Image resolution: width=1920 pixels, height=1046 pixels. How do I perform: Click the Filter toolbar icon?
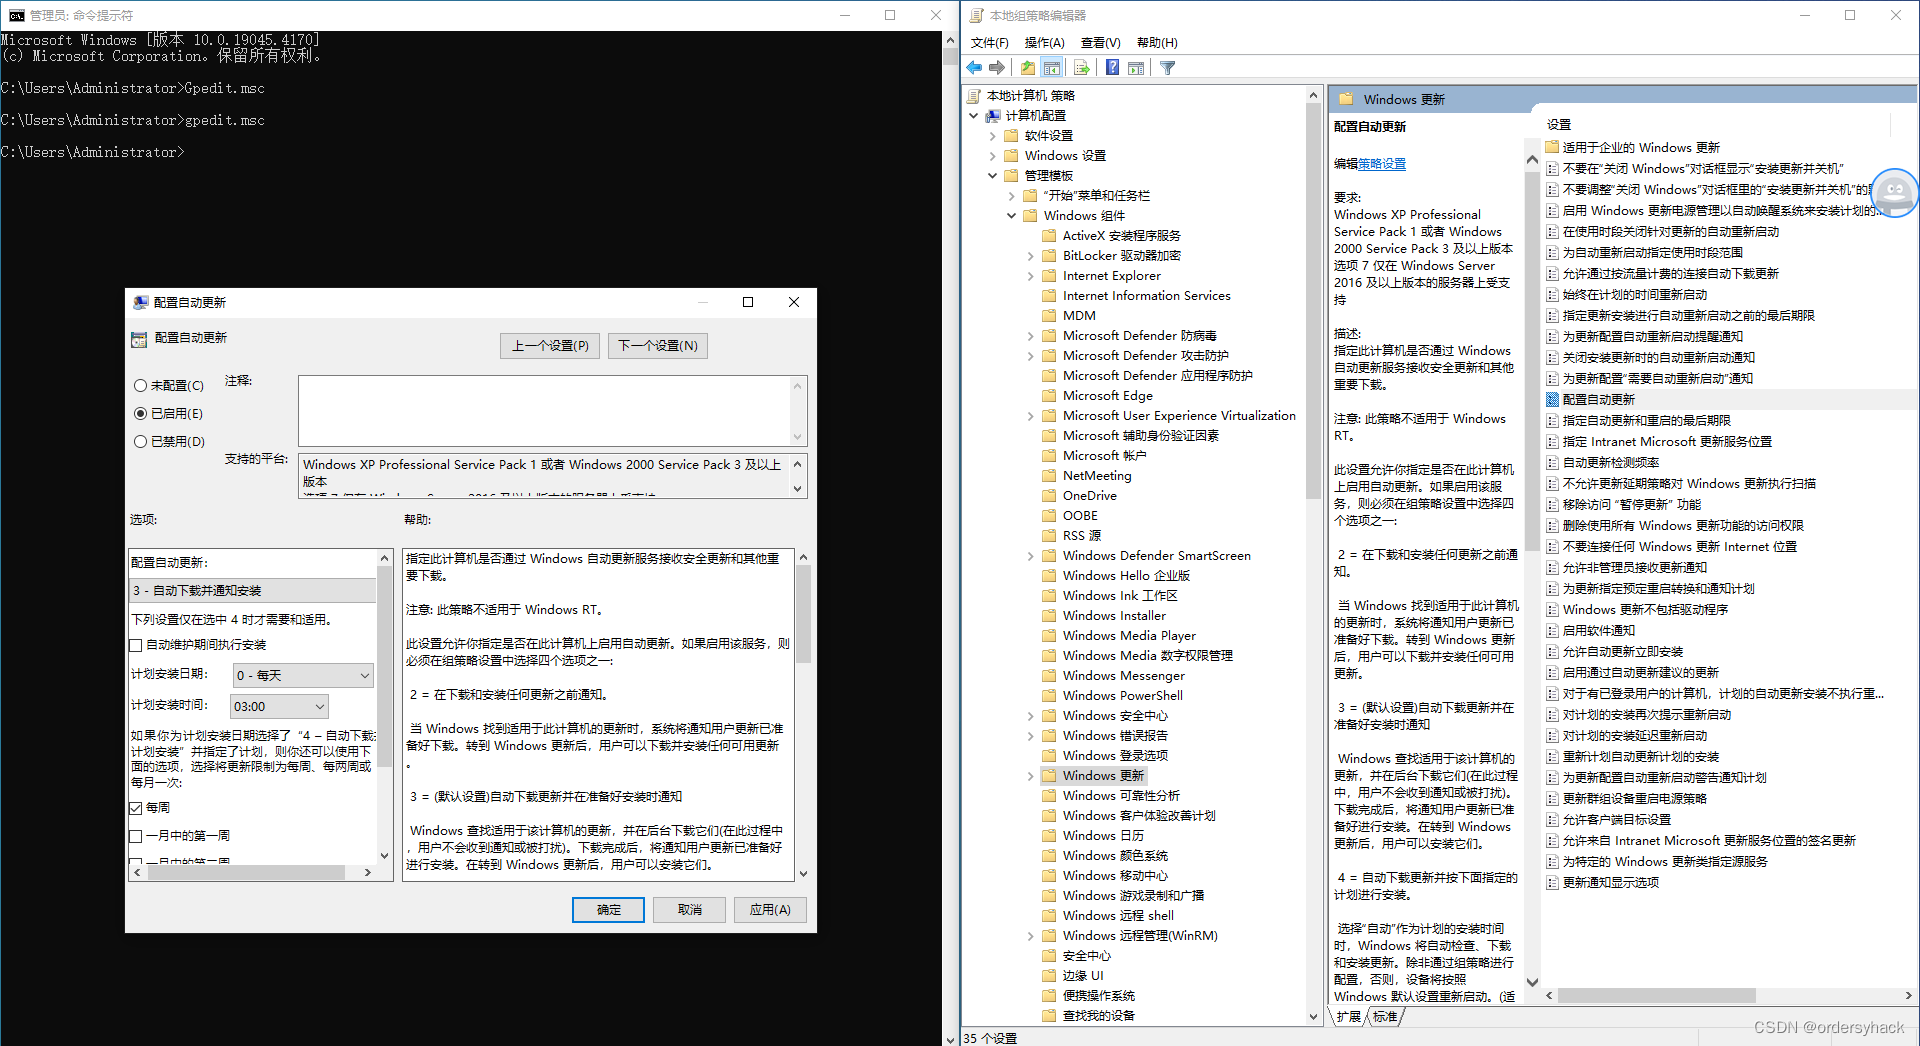[1167, 67]
